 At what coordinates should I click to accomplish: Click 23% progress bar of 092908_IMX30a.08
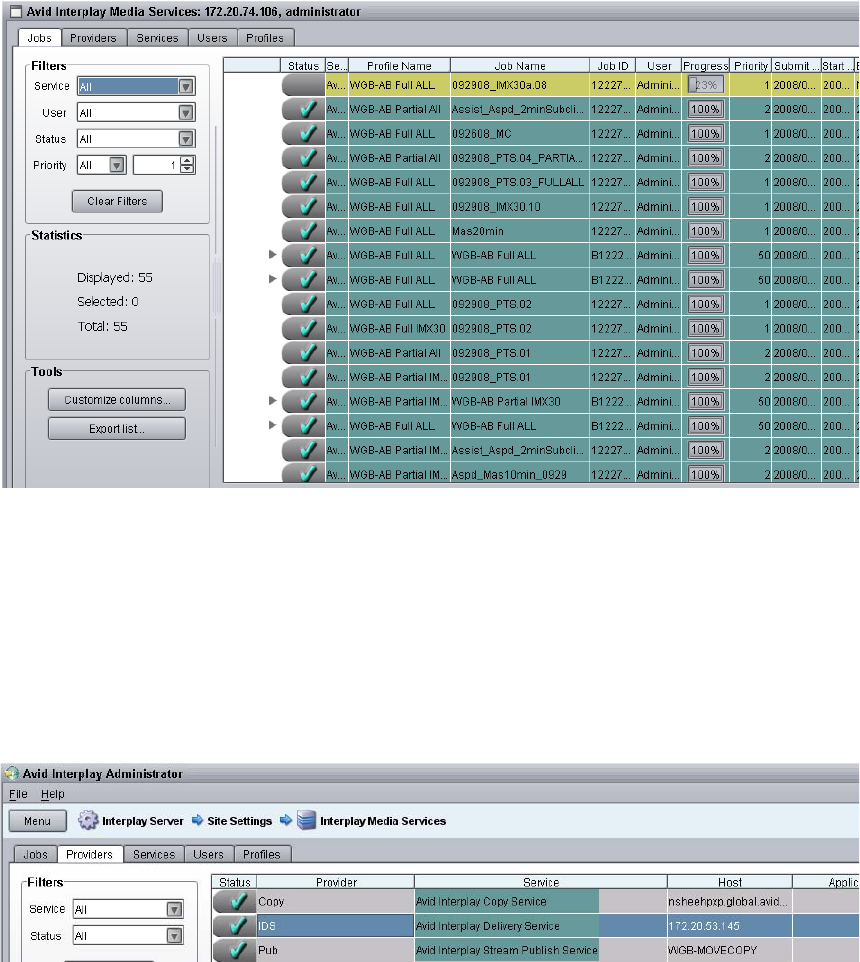point(705,85)
